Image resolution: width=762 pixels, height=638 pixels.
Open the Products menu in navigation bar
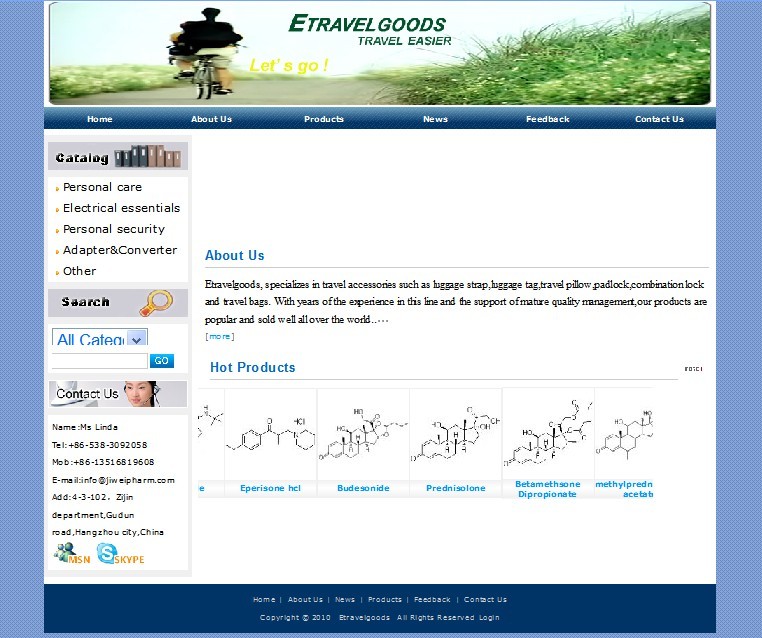[324, 119]
